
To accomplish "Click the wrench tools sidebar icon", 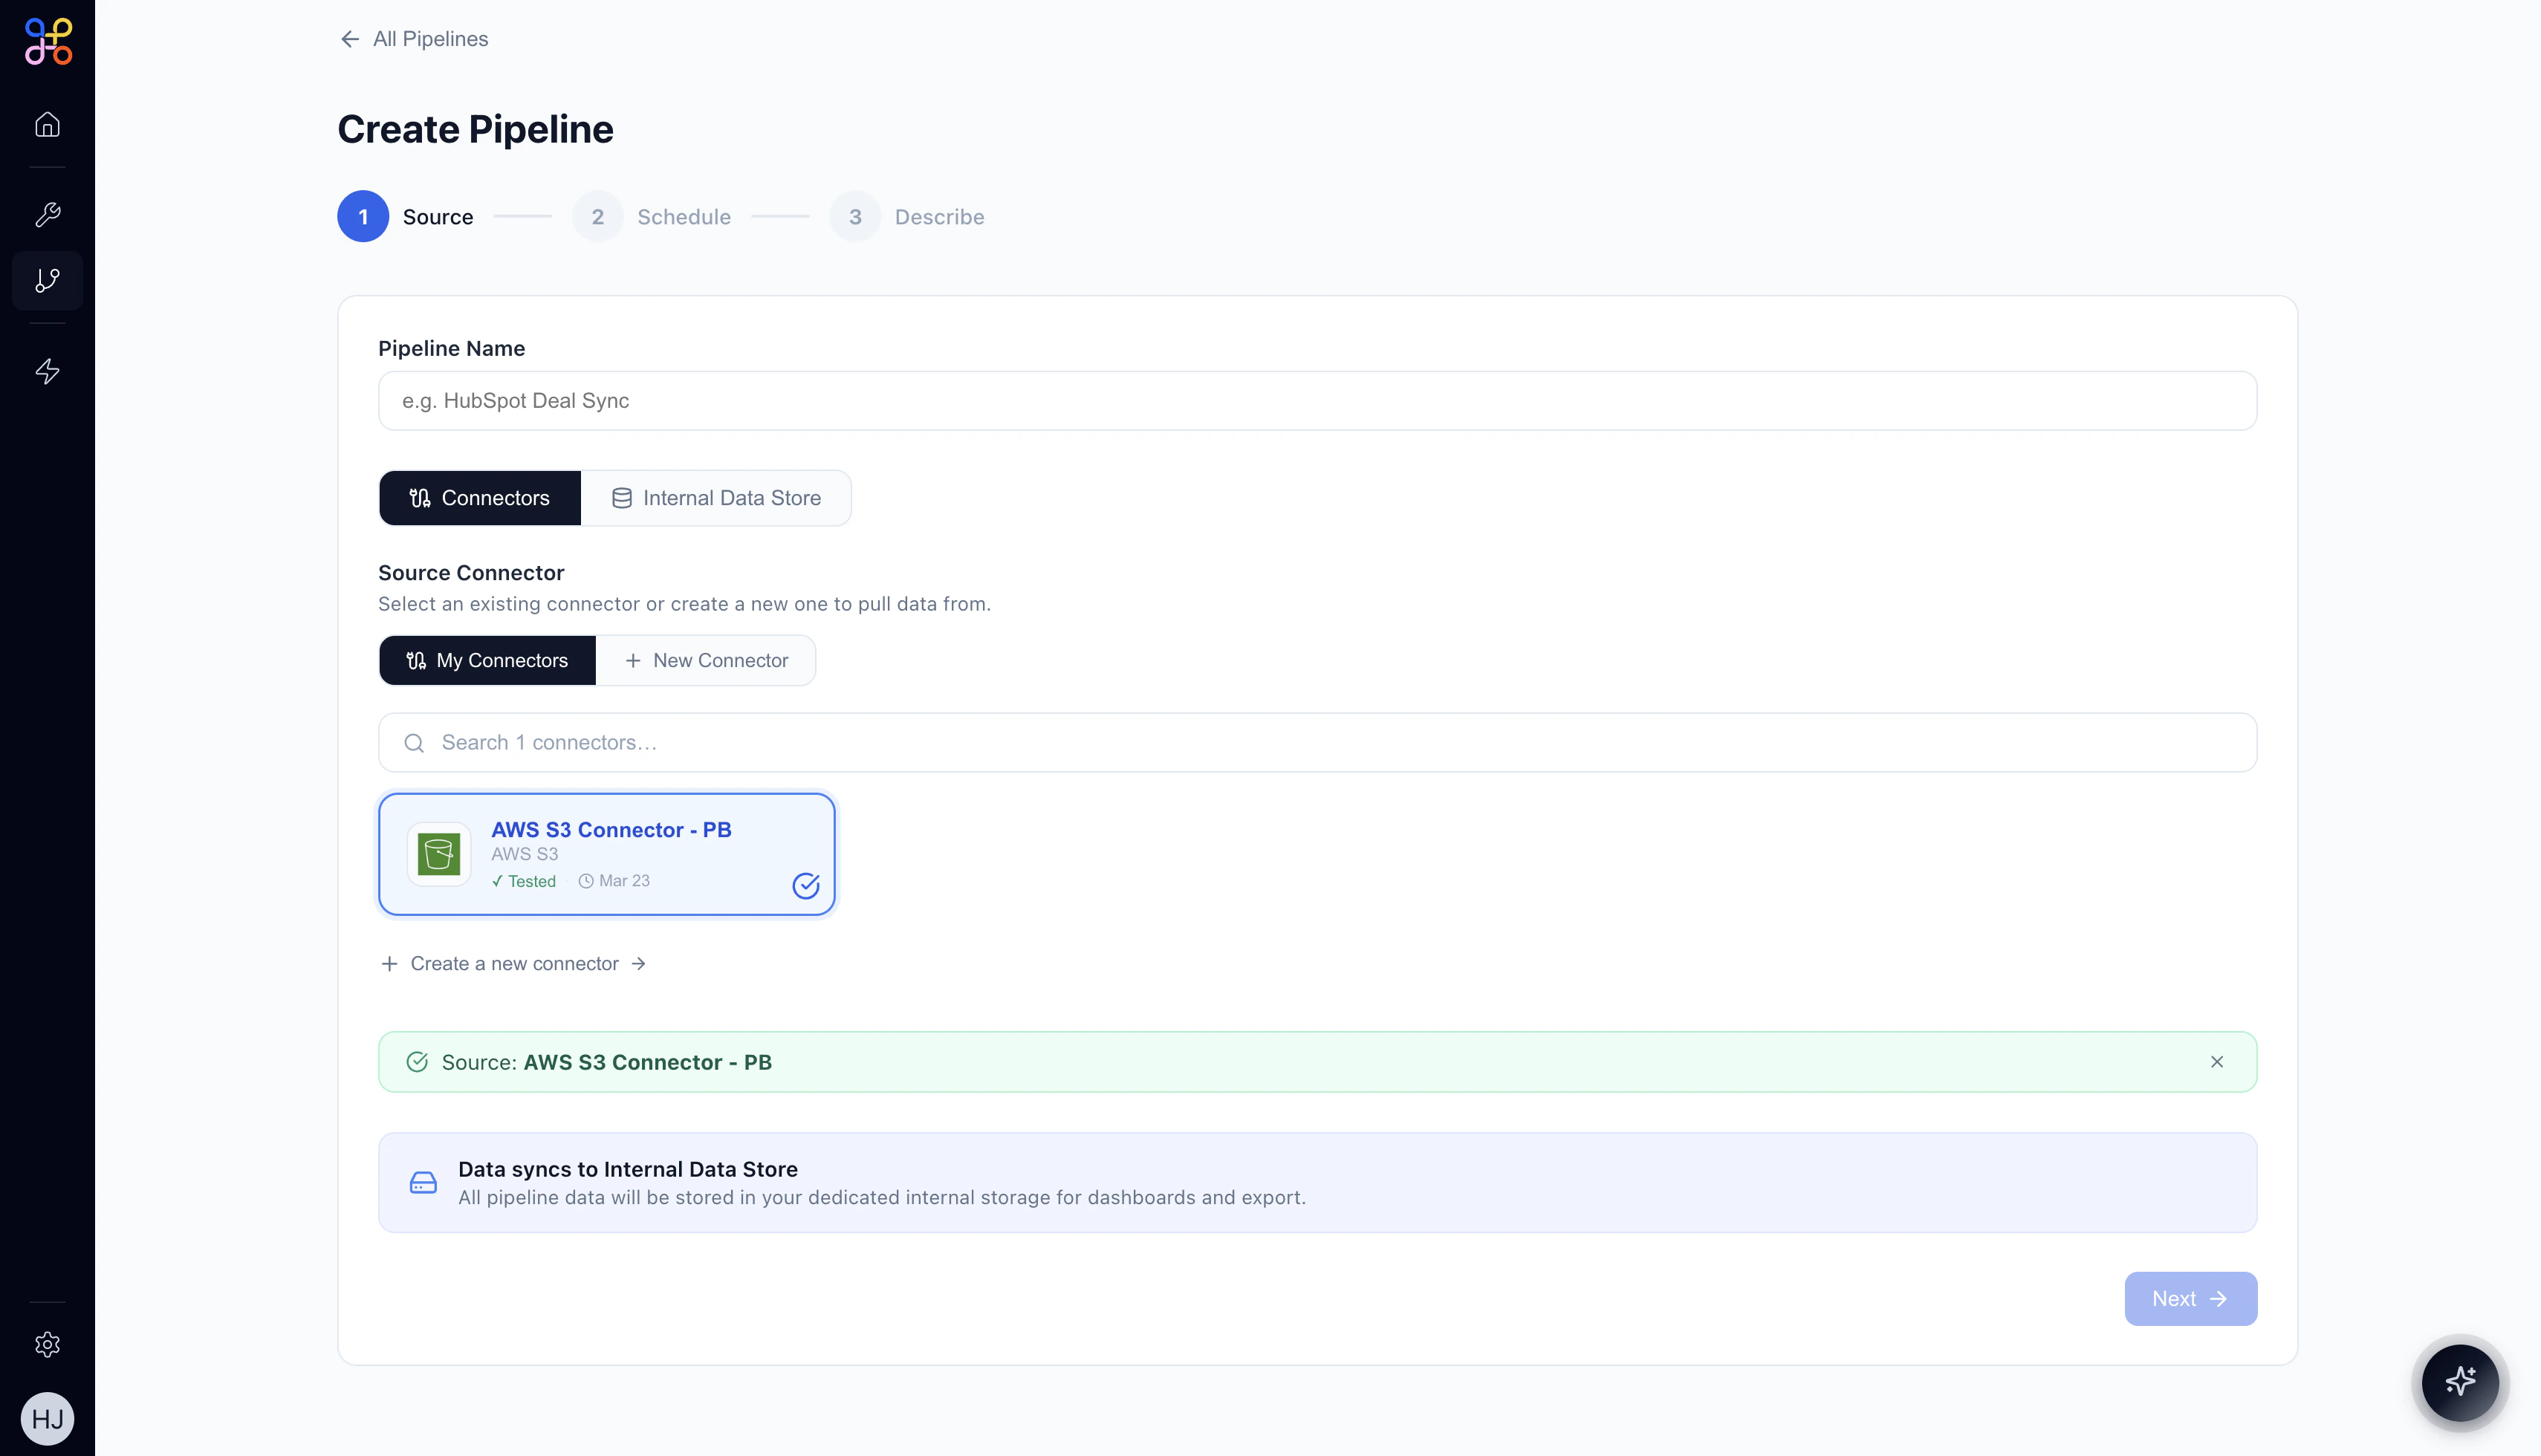I will (47, 214).
